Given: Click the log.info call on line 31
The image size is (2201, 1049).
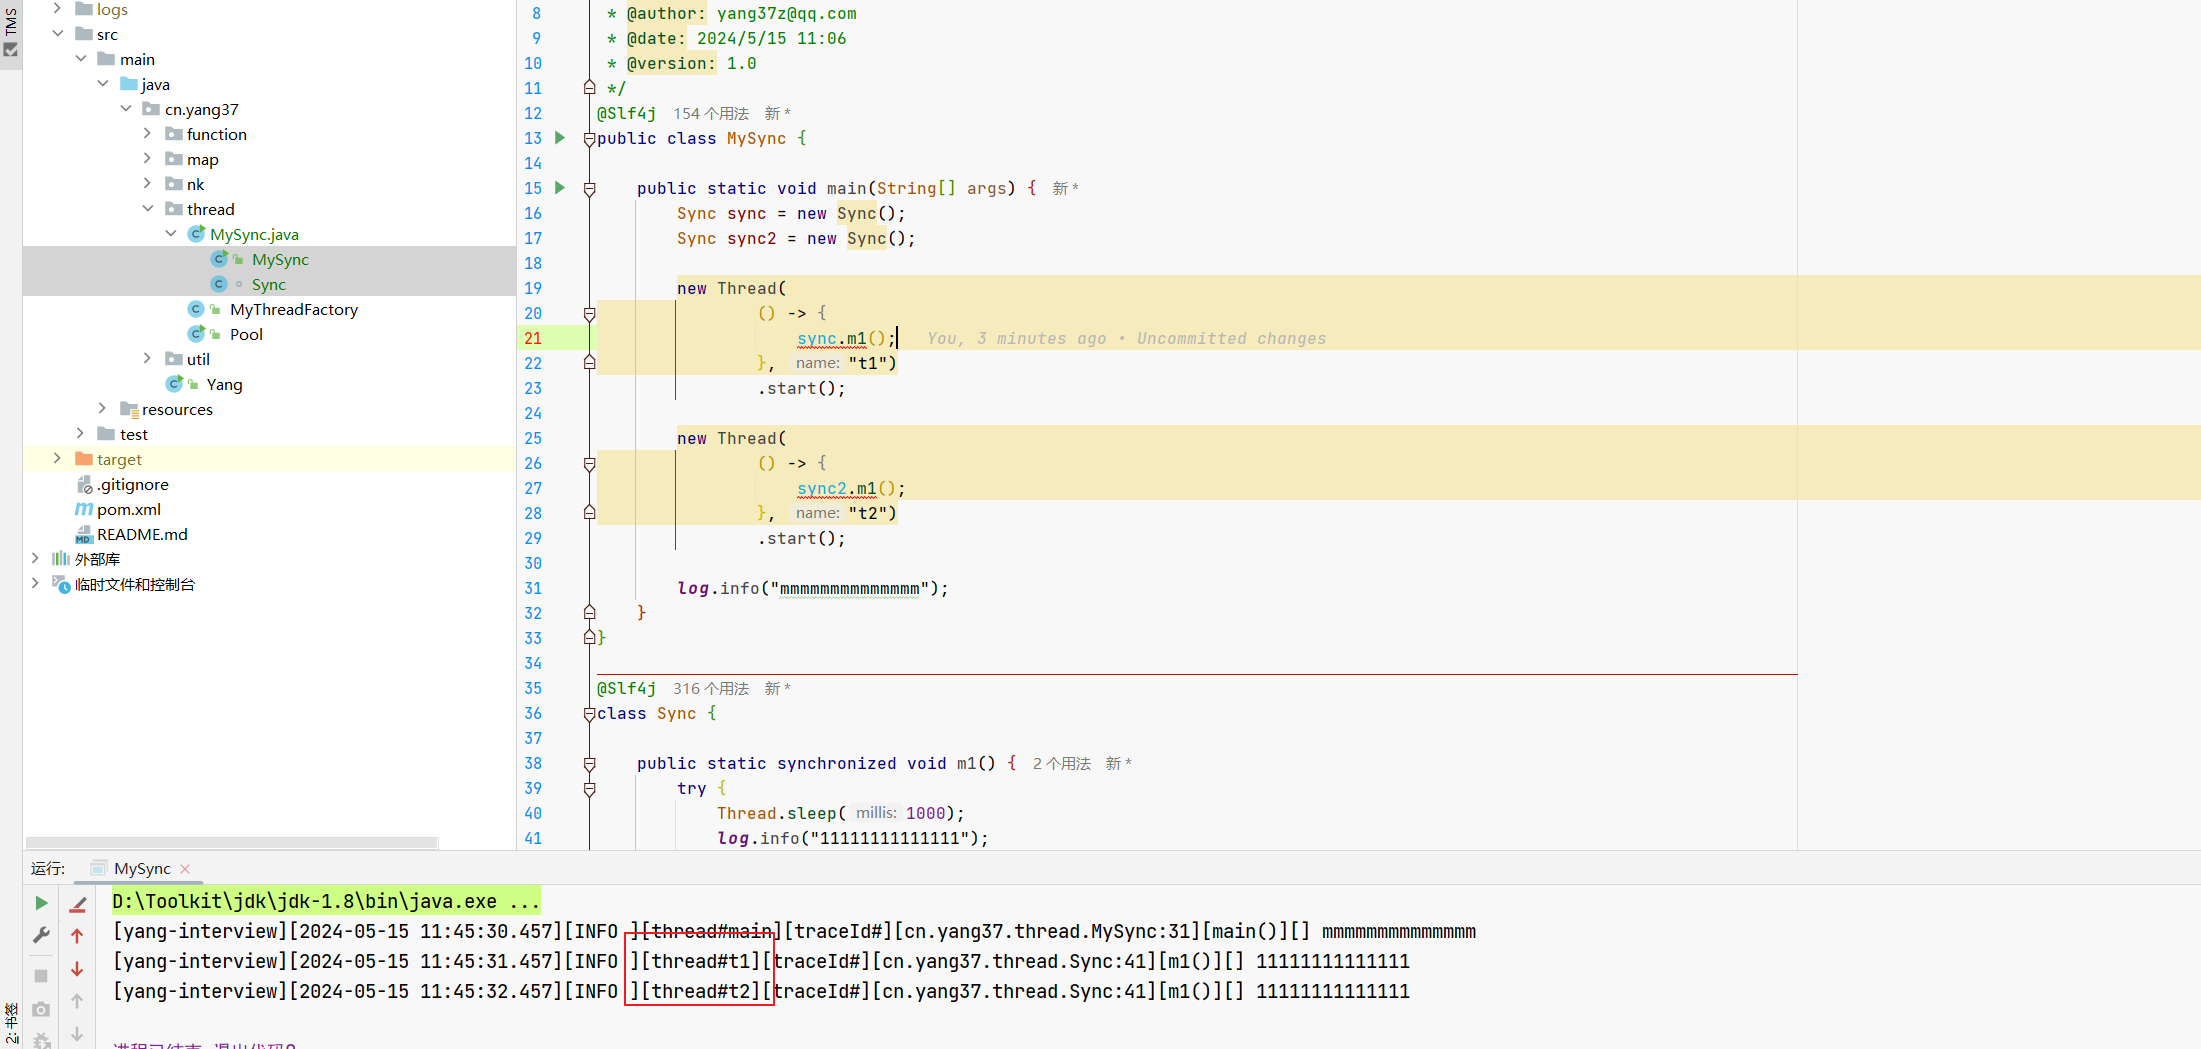Looking at the screenshot, I should click(813, 588).
